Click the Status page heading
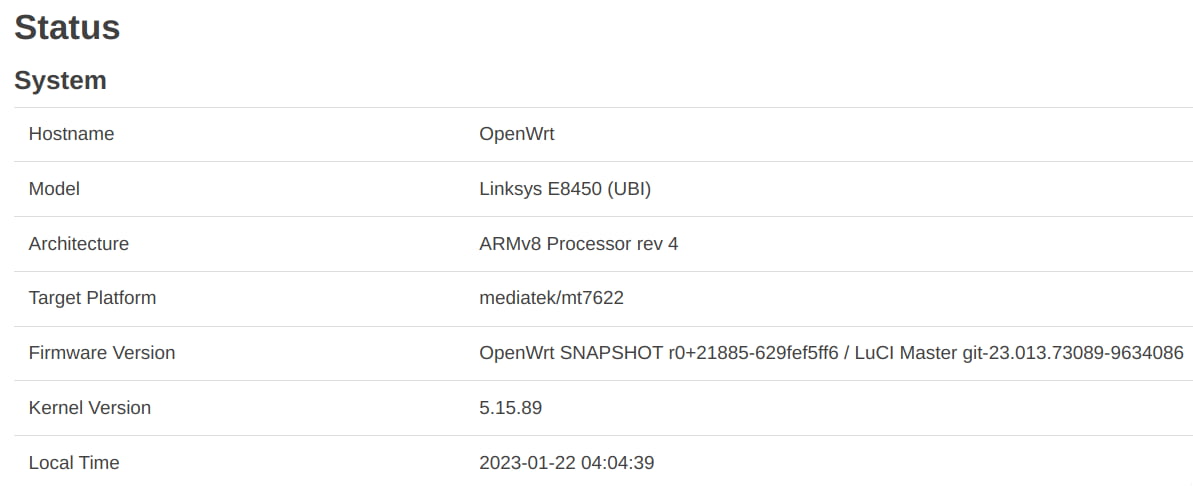The image size is (1193, 486). point(67,27)
